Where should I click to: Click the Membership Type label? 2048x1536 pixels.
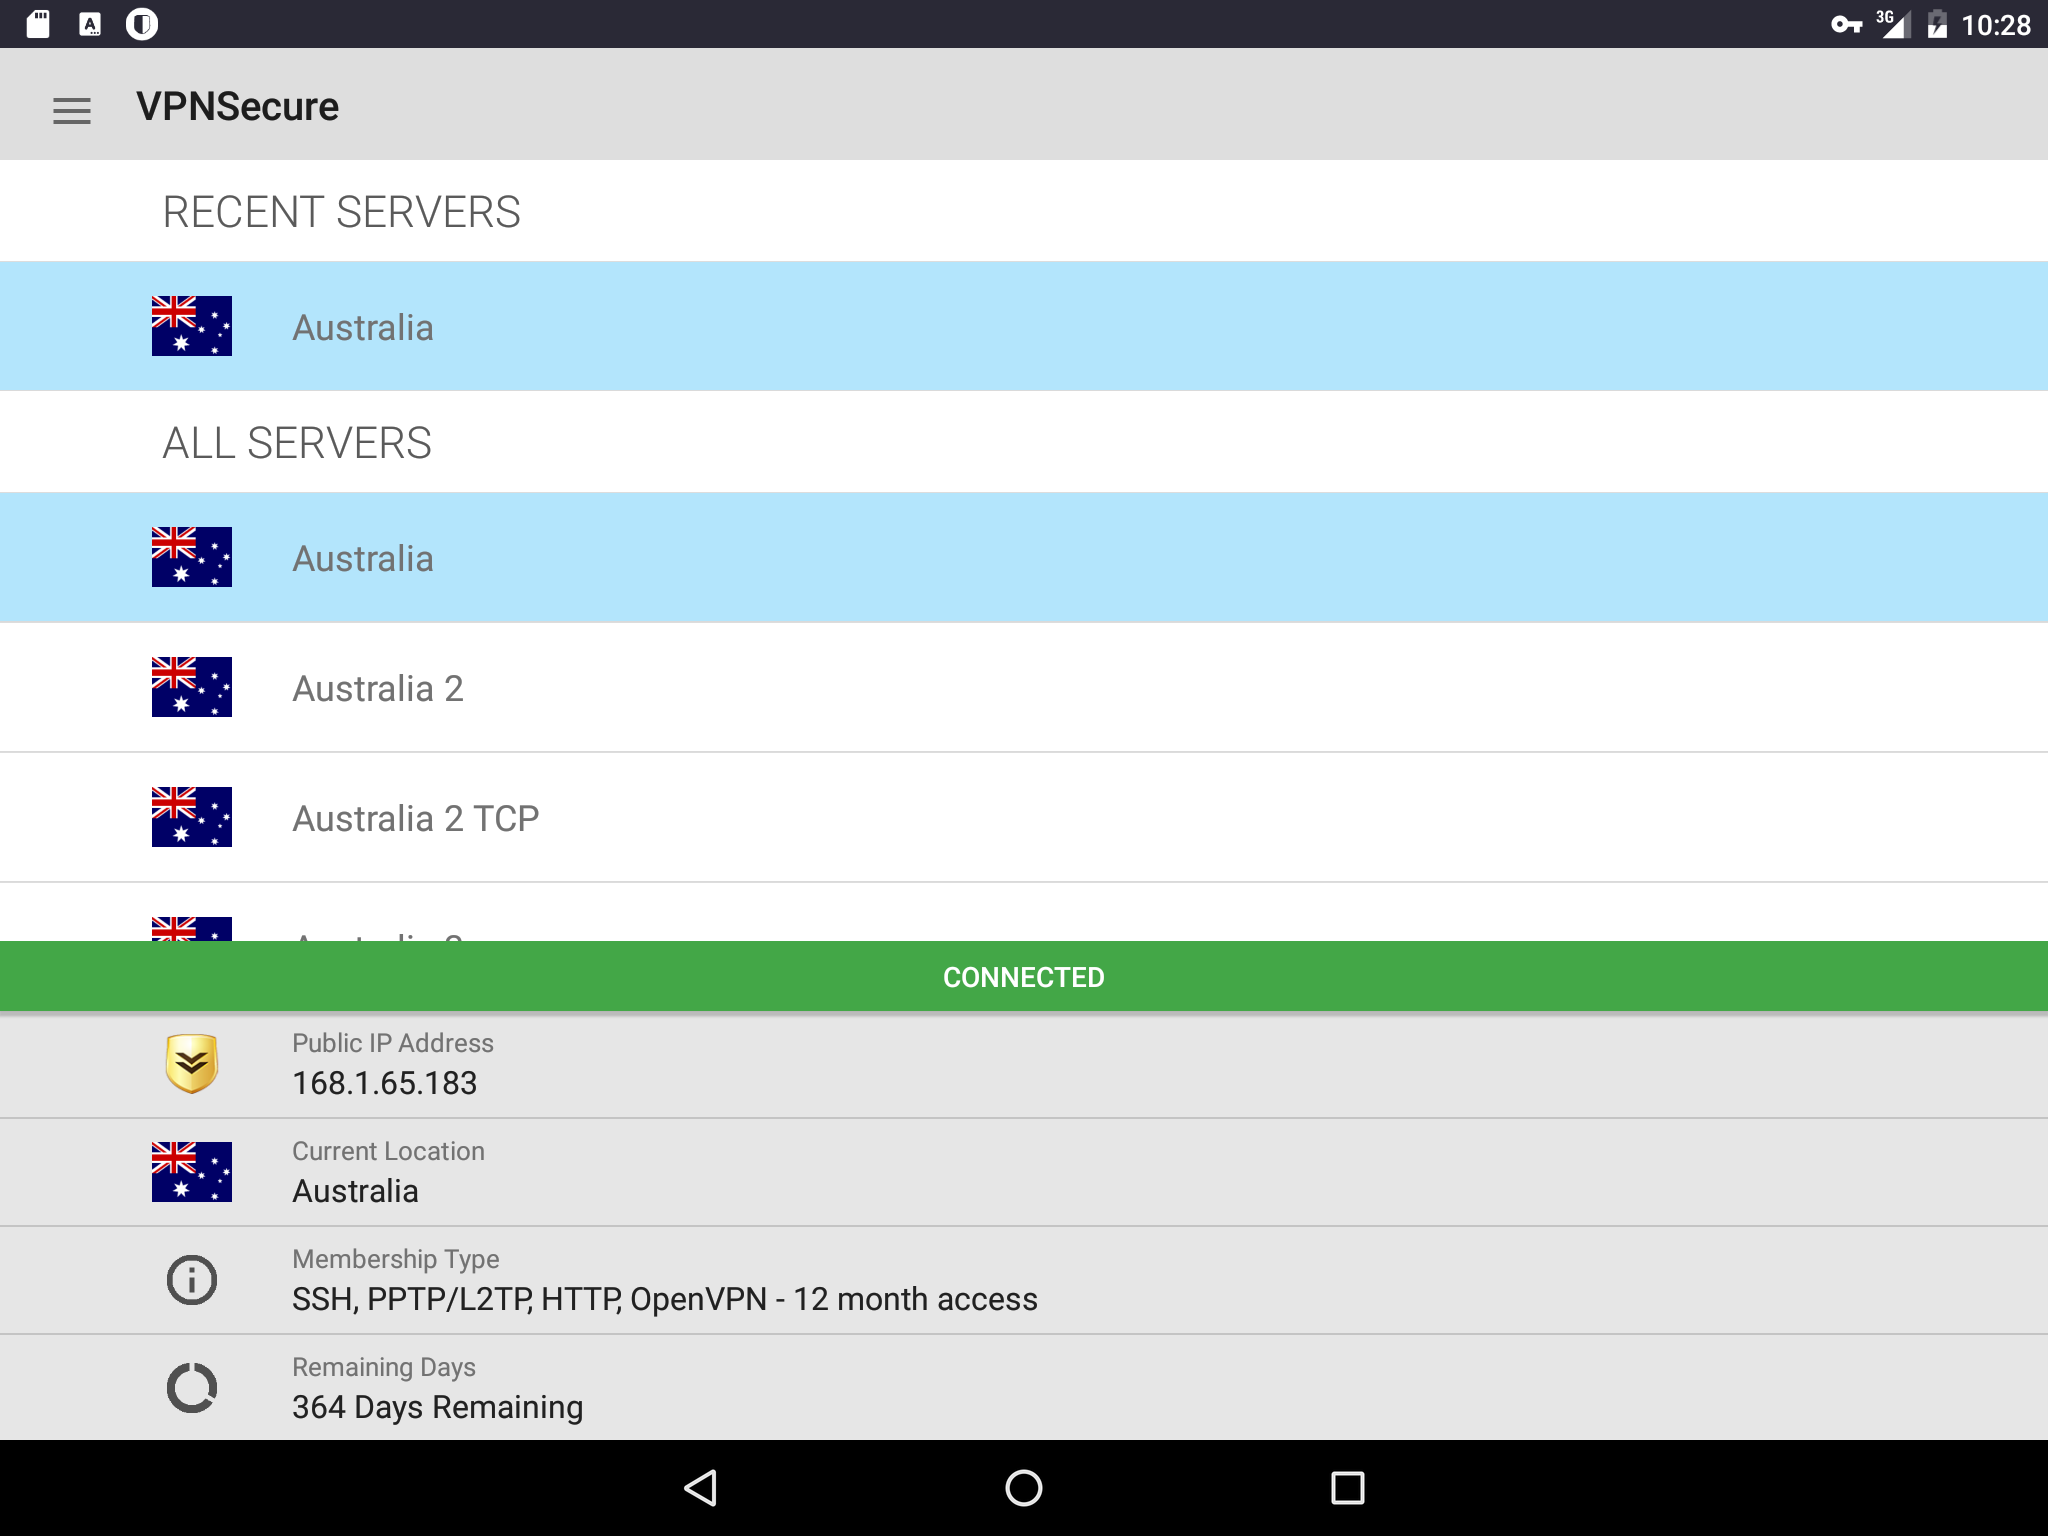tap(395, 1259)
